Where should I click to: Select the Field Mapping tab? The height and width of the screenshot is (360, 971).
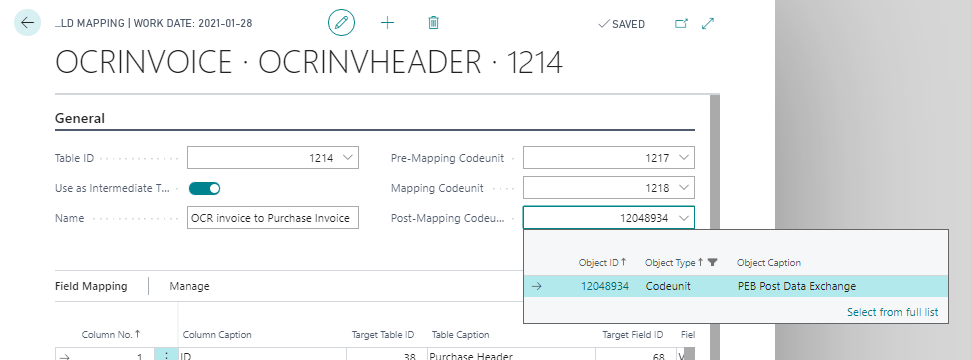pos(91,286)
